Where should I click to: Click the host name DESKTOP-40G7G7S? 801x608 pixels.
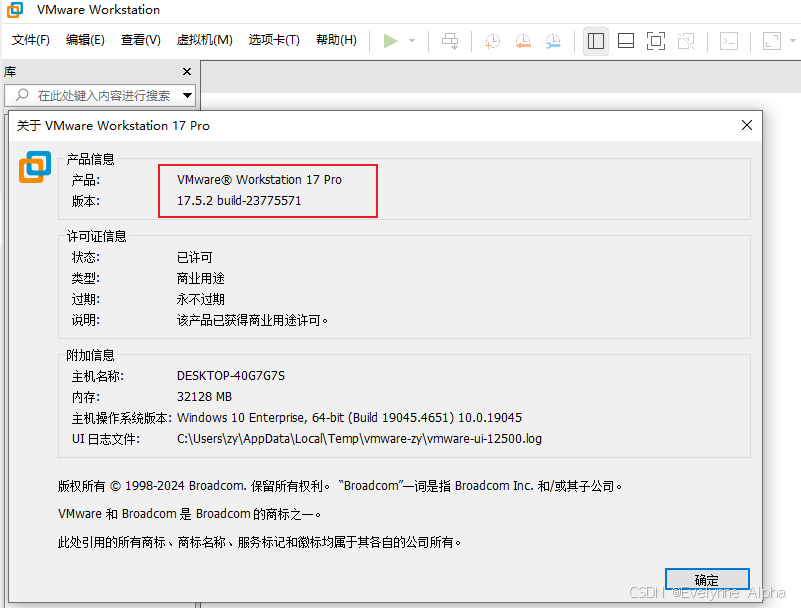point(231,376)
